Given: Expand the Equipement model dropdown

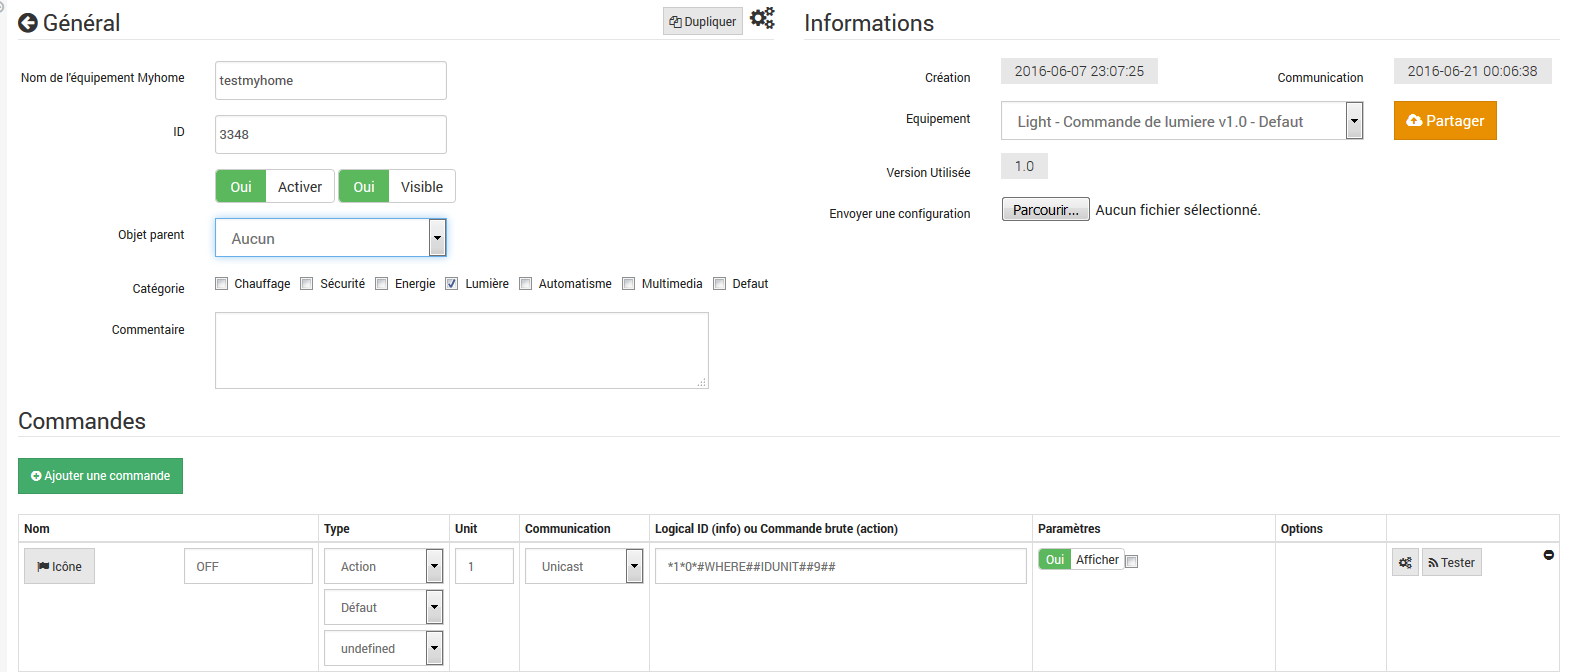Looking at the screenshot, I should [x=1181, y=121].
